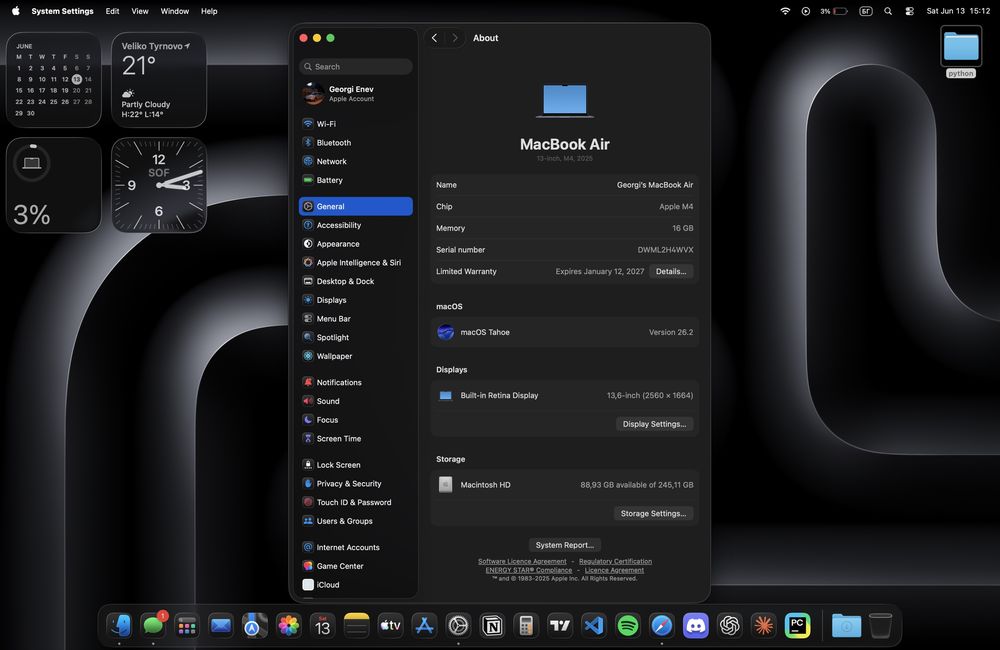Open Touch ID & Password settings

[x=355, y=502]
